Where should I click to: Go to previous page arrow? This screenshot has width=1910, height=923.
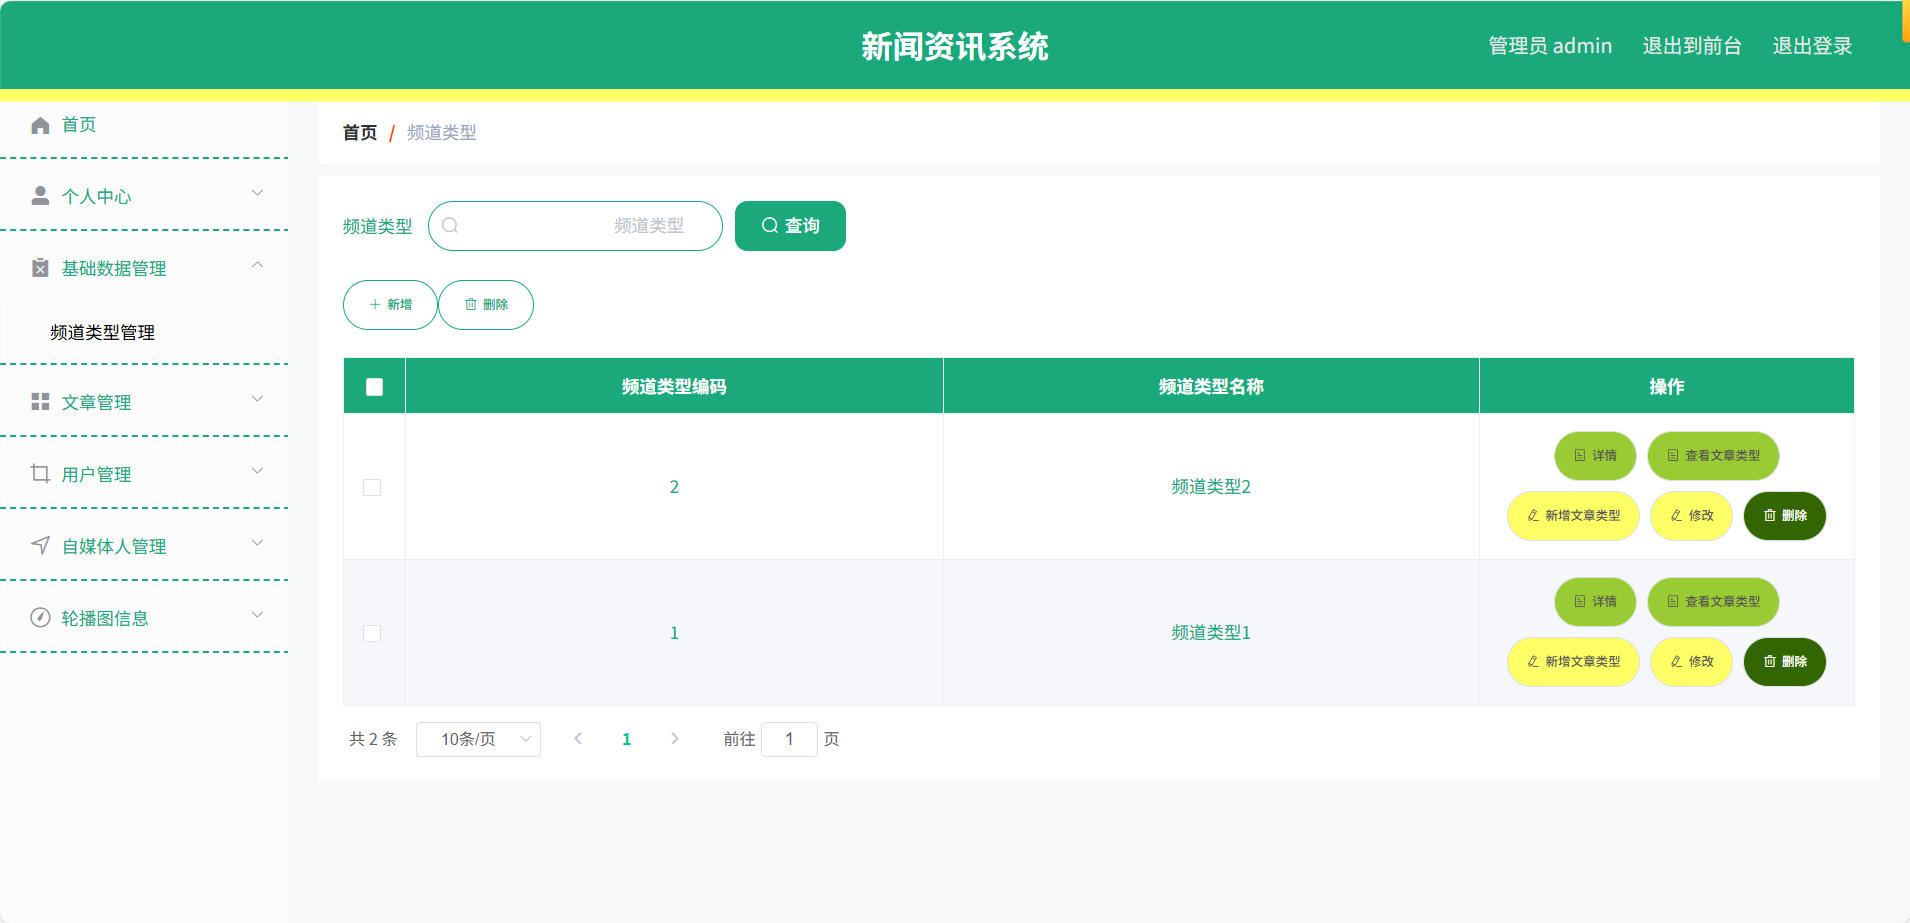(578, 739)
